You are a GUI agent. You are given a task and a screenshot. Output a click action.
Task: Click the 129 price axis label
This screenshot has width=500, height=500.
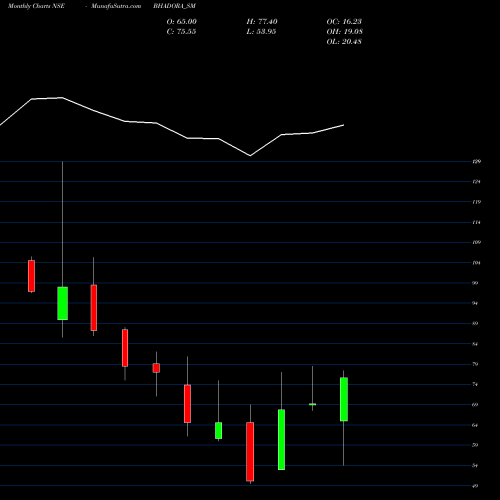(477, 162)
